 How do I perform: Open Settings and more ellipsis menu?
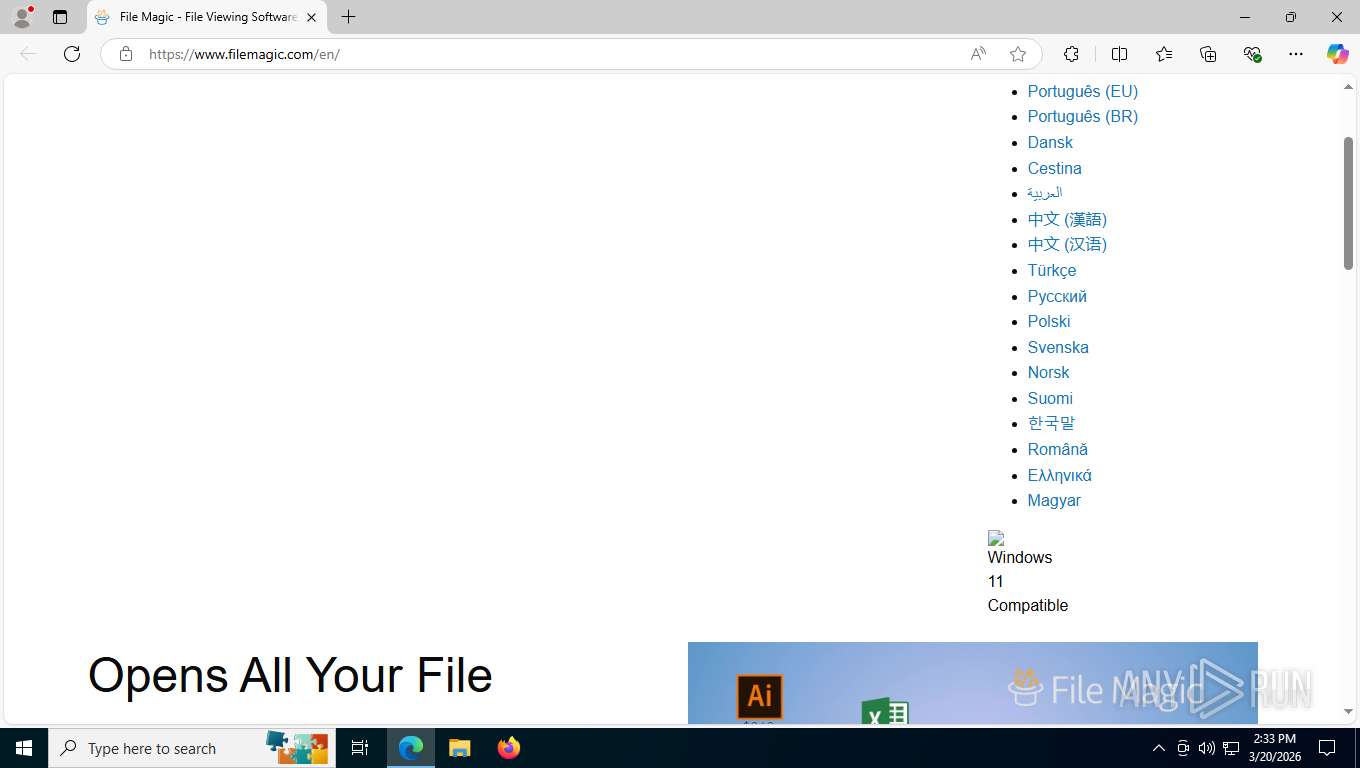pos(1296,54)
